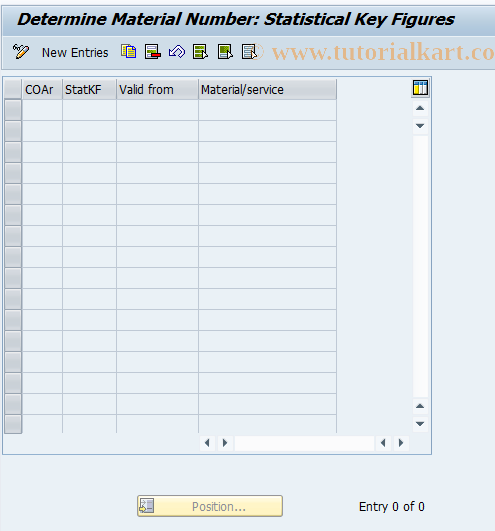Click the first row Valid from cell
The height and width of the screenshot is (531, 495).
(157, 110)
